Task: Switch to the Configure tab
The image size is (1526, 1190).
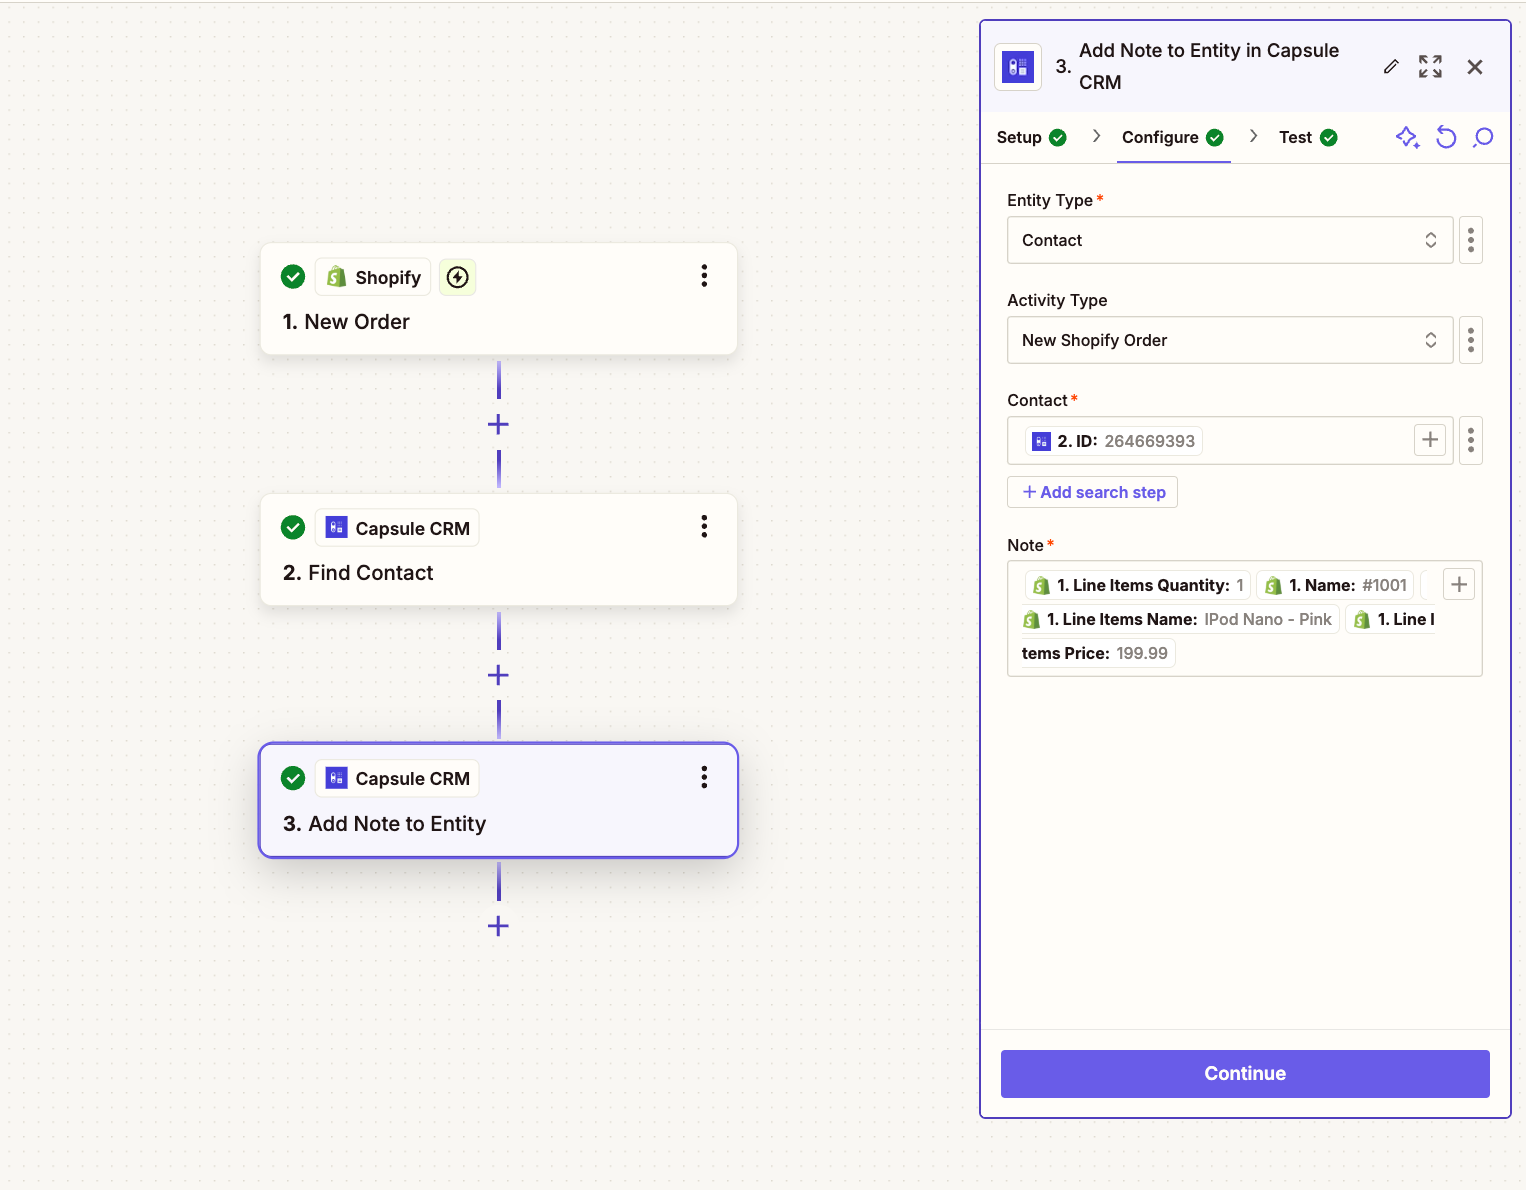Action: click(1173, 138)
